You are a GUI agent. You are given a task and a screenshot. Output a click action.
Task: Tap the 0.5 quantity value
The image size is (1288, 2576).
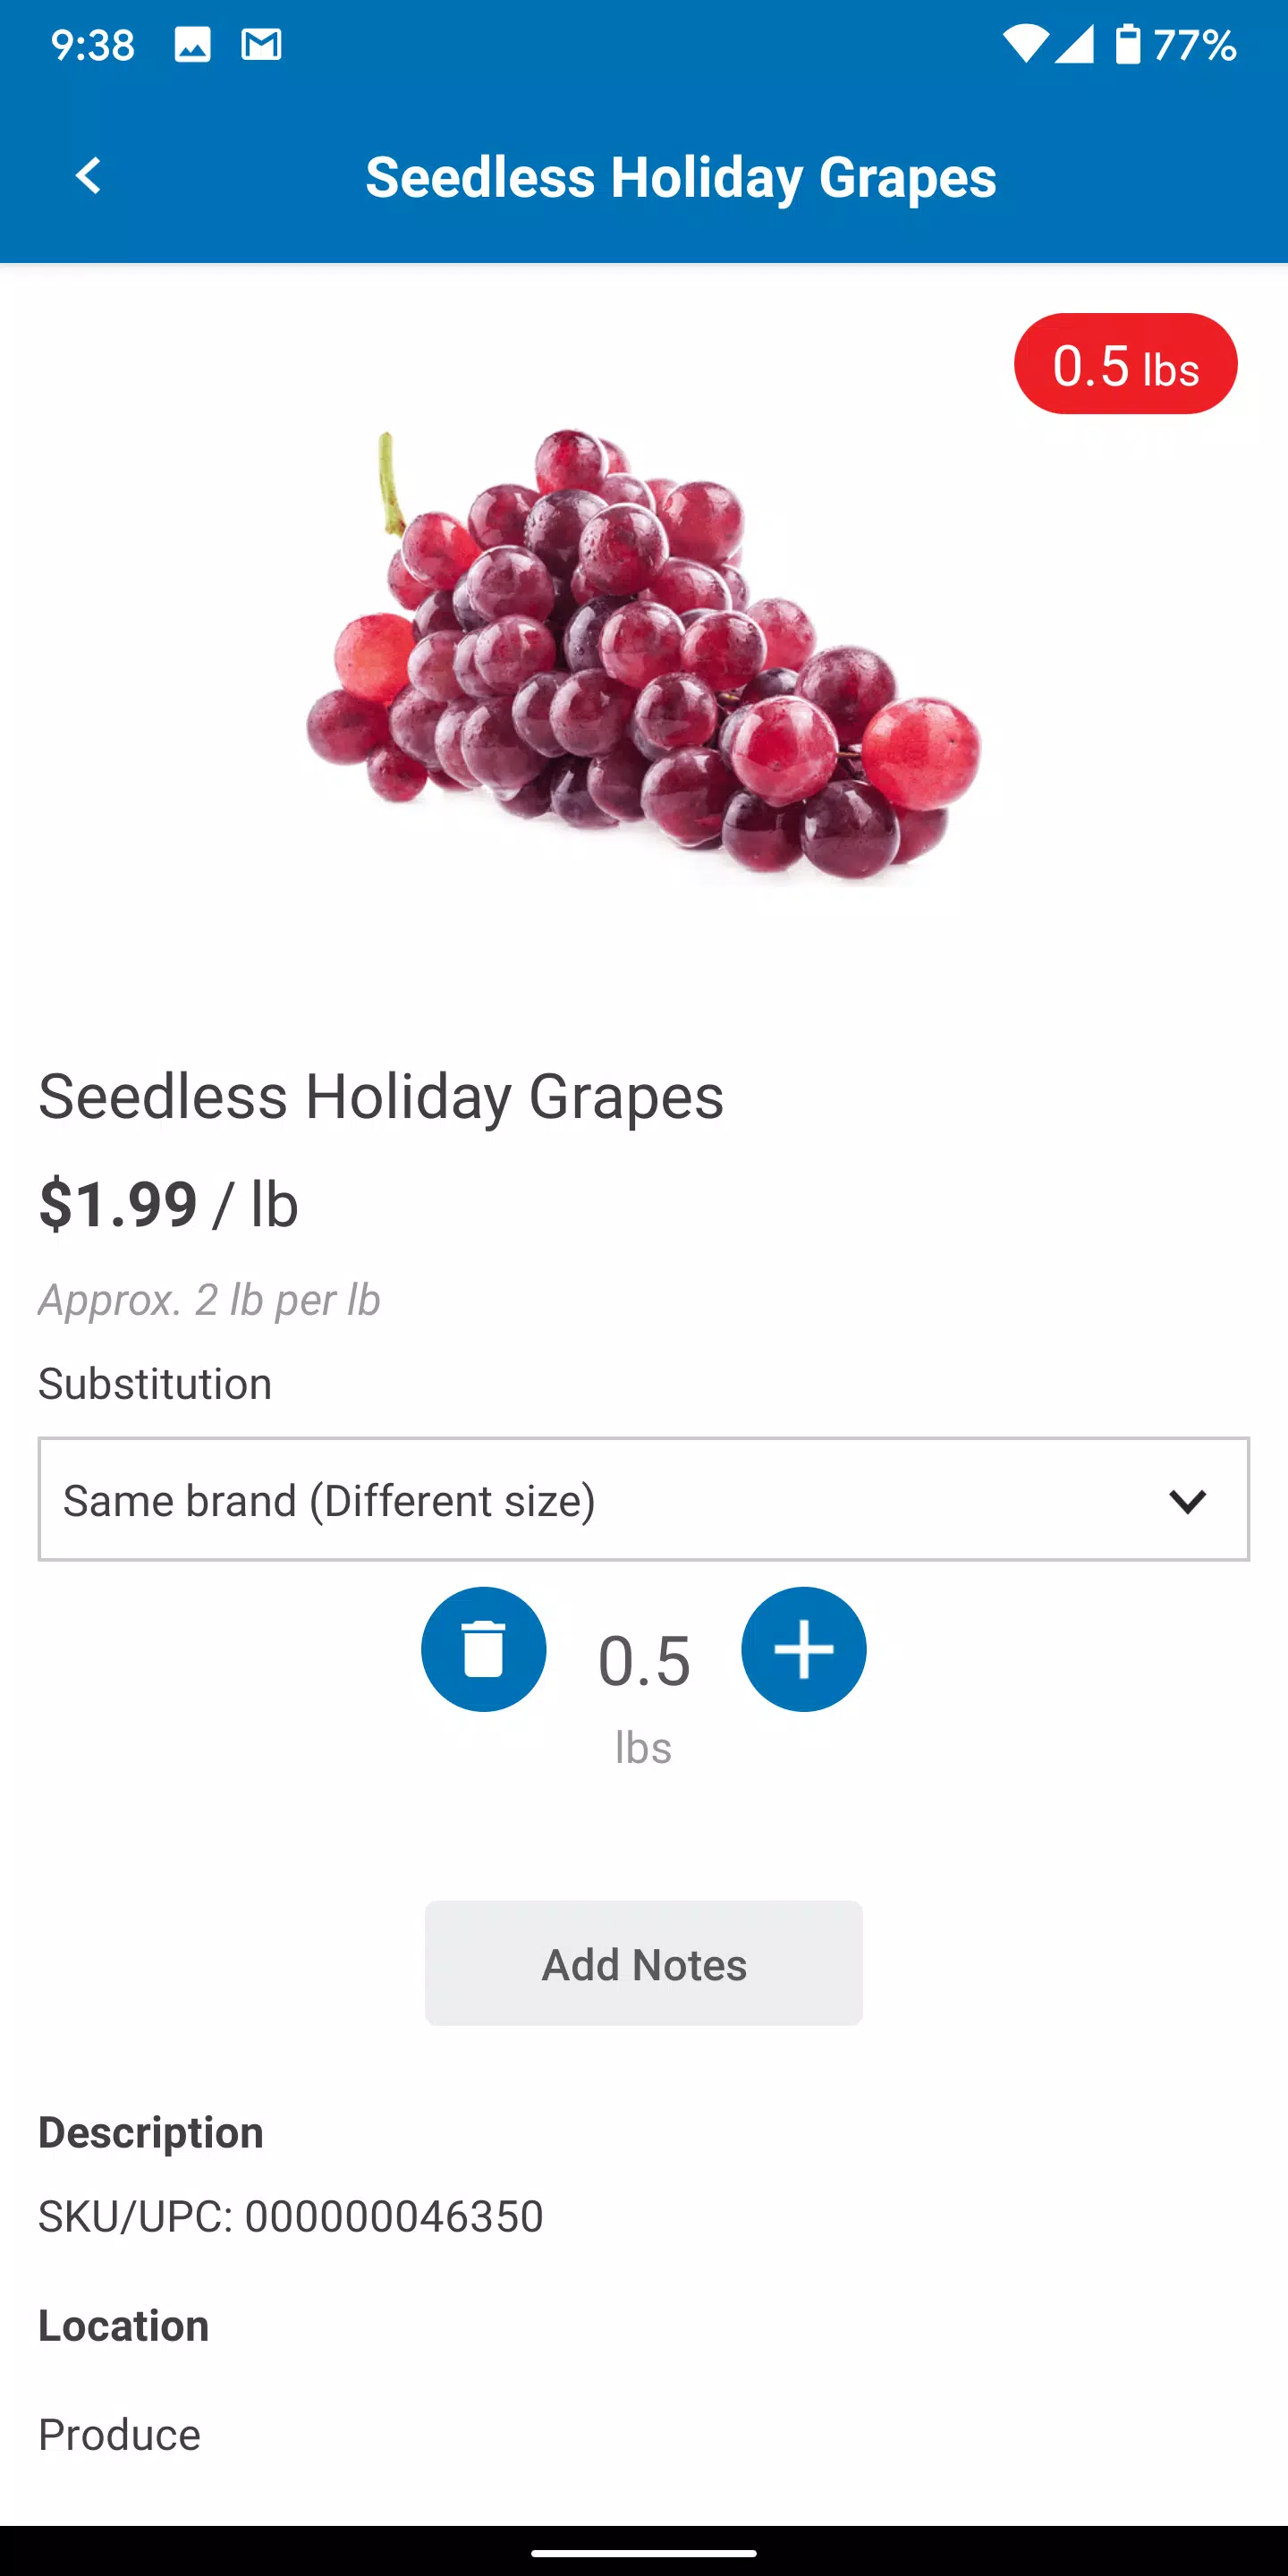[644, 1661]
